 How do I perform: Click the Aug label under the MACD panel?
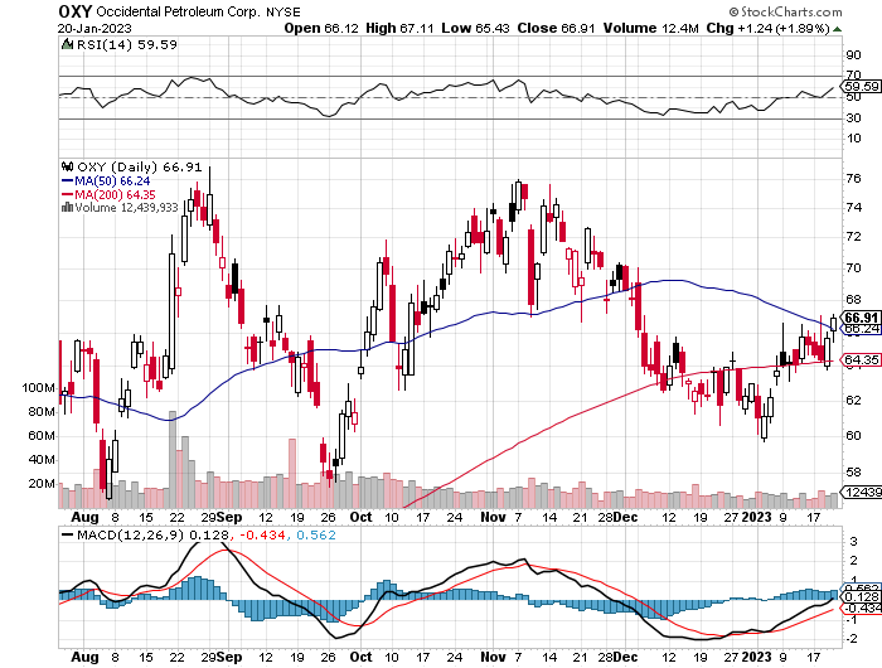coord(85,657)
